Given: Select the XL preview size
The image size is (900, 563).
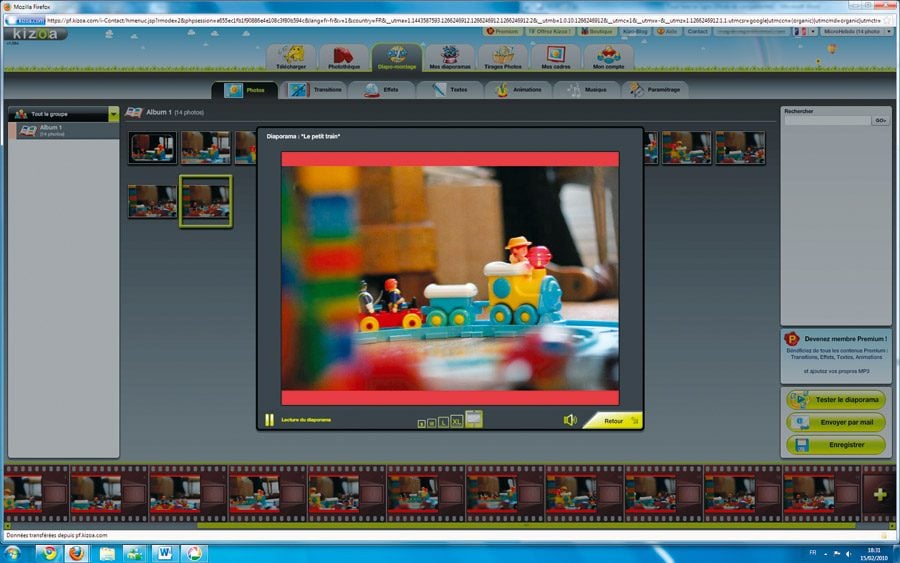Looking at the screenshot, I should pos(456,422).
